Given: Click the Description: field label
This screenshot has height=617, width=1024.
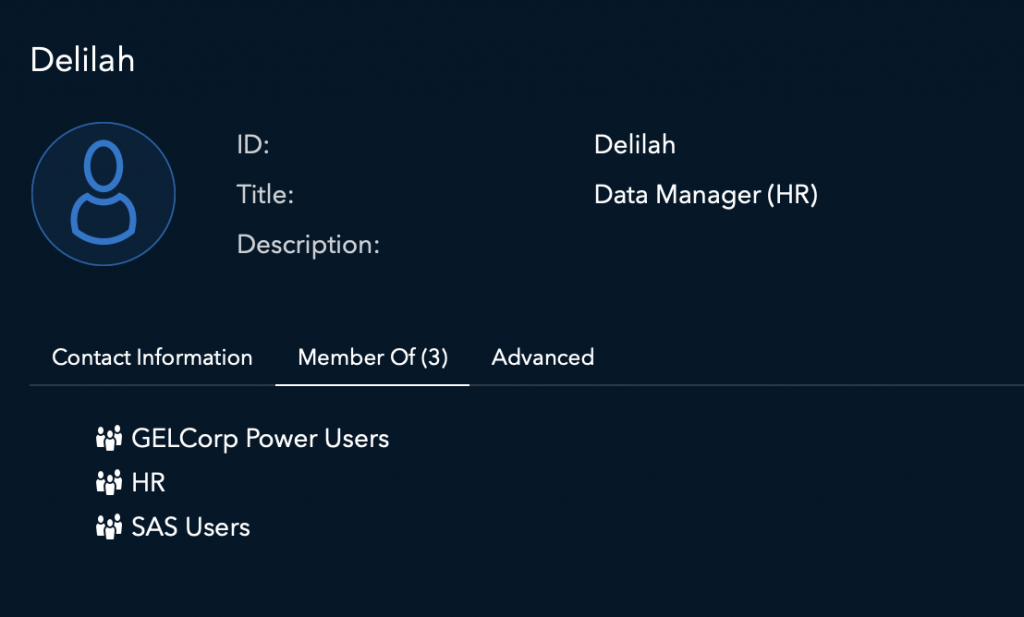Looking at the screenshot, I should [x=308, y=245].
